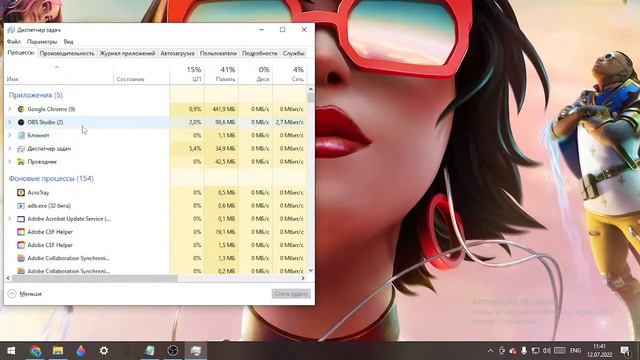Screen dimensions: 640x360
Task: Click the Google Chrome process icon
Action: (x=21, y=109)
